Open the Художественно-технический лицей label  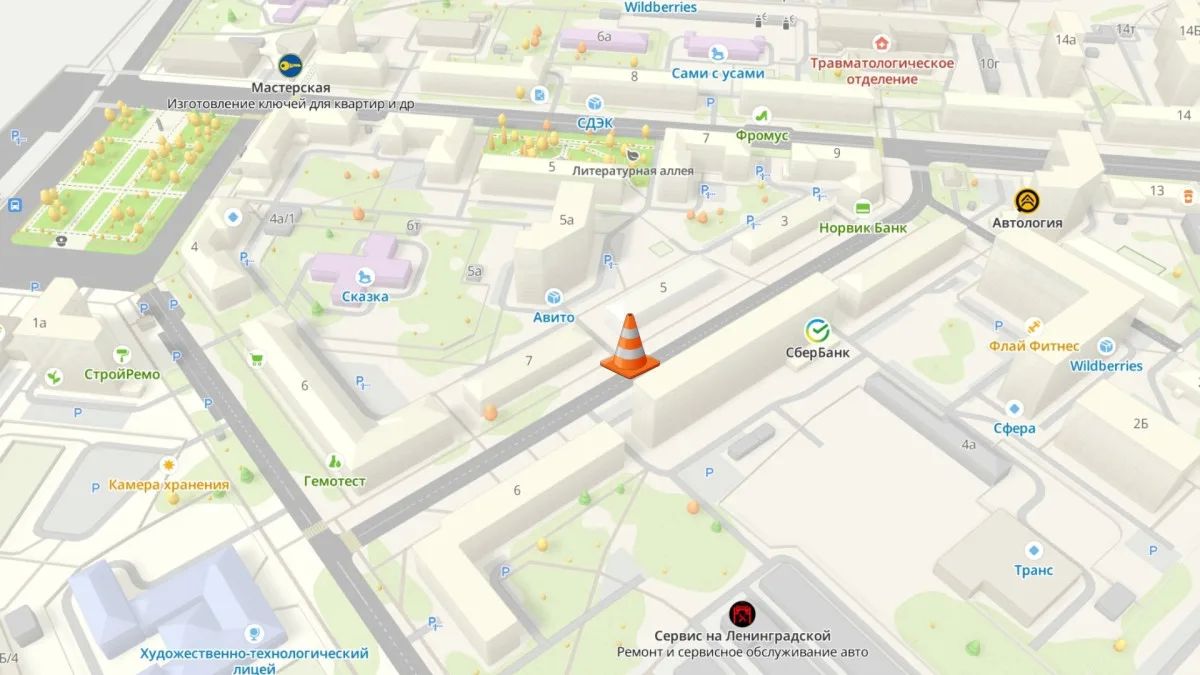click(254, 662)
